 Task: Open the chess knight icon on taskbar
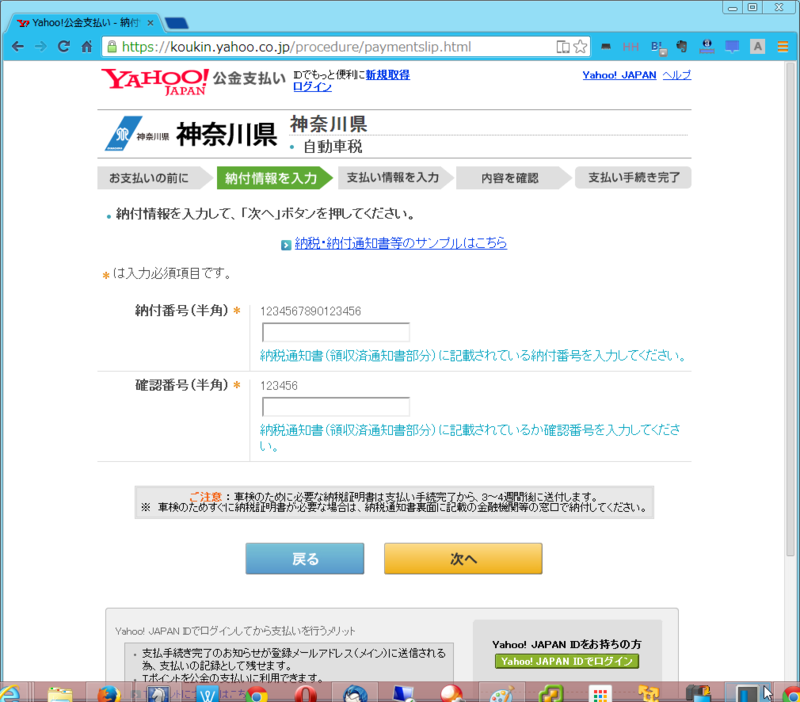[x=157, y=694]
